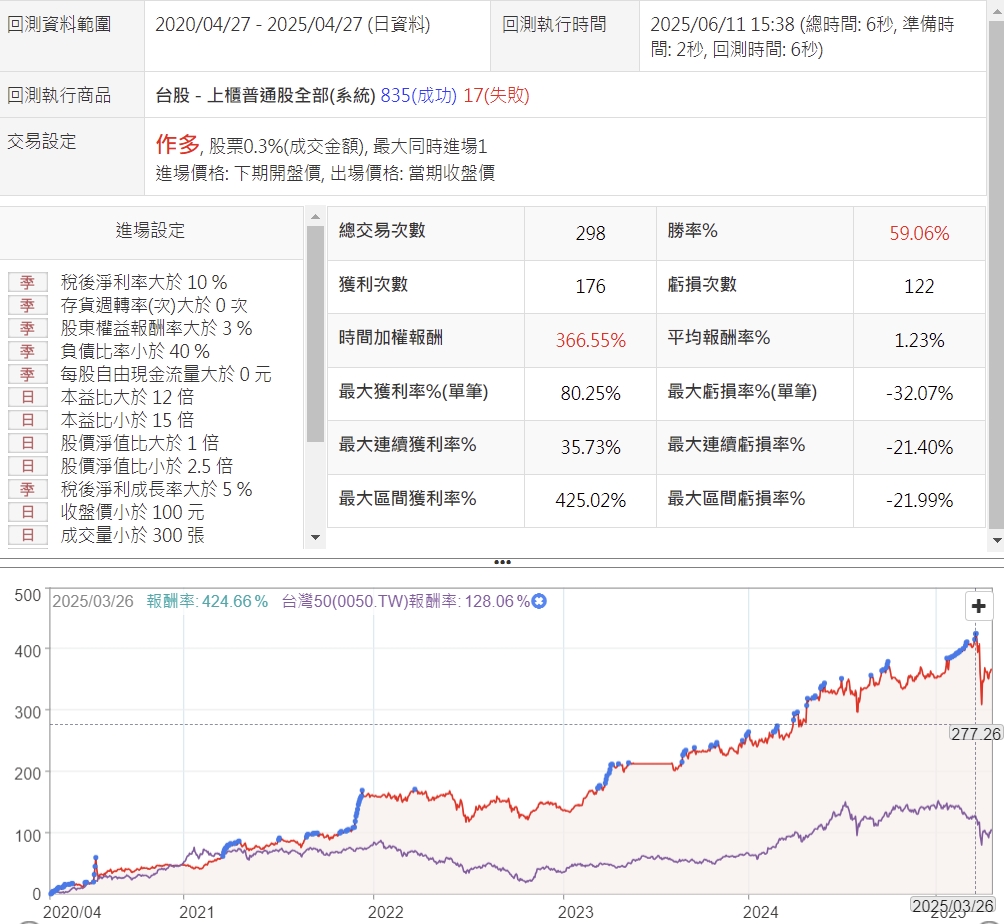
Task: Select the 進場設定 panel header
Action: click(150, 231)
